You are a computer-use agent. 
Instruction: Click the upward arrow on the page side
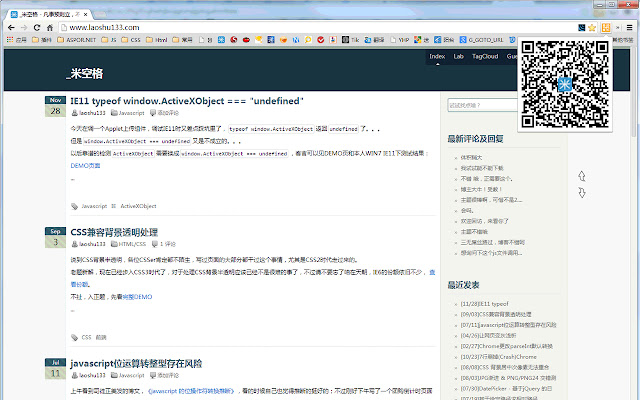click(582, 176)
